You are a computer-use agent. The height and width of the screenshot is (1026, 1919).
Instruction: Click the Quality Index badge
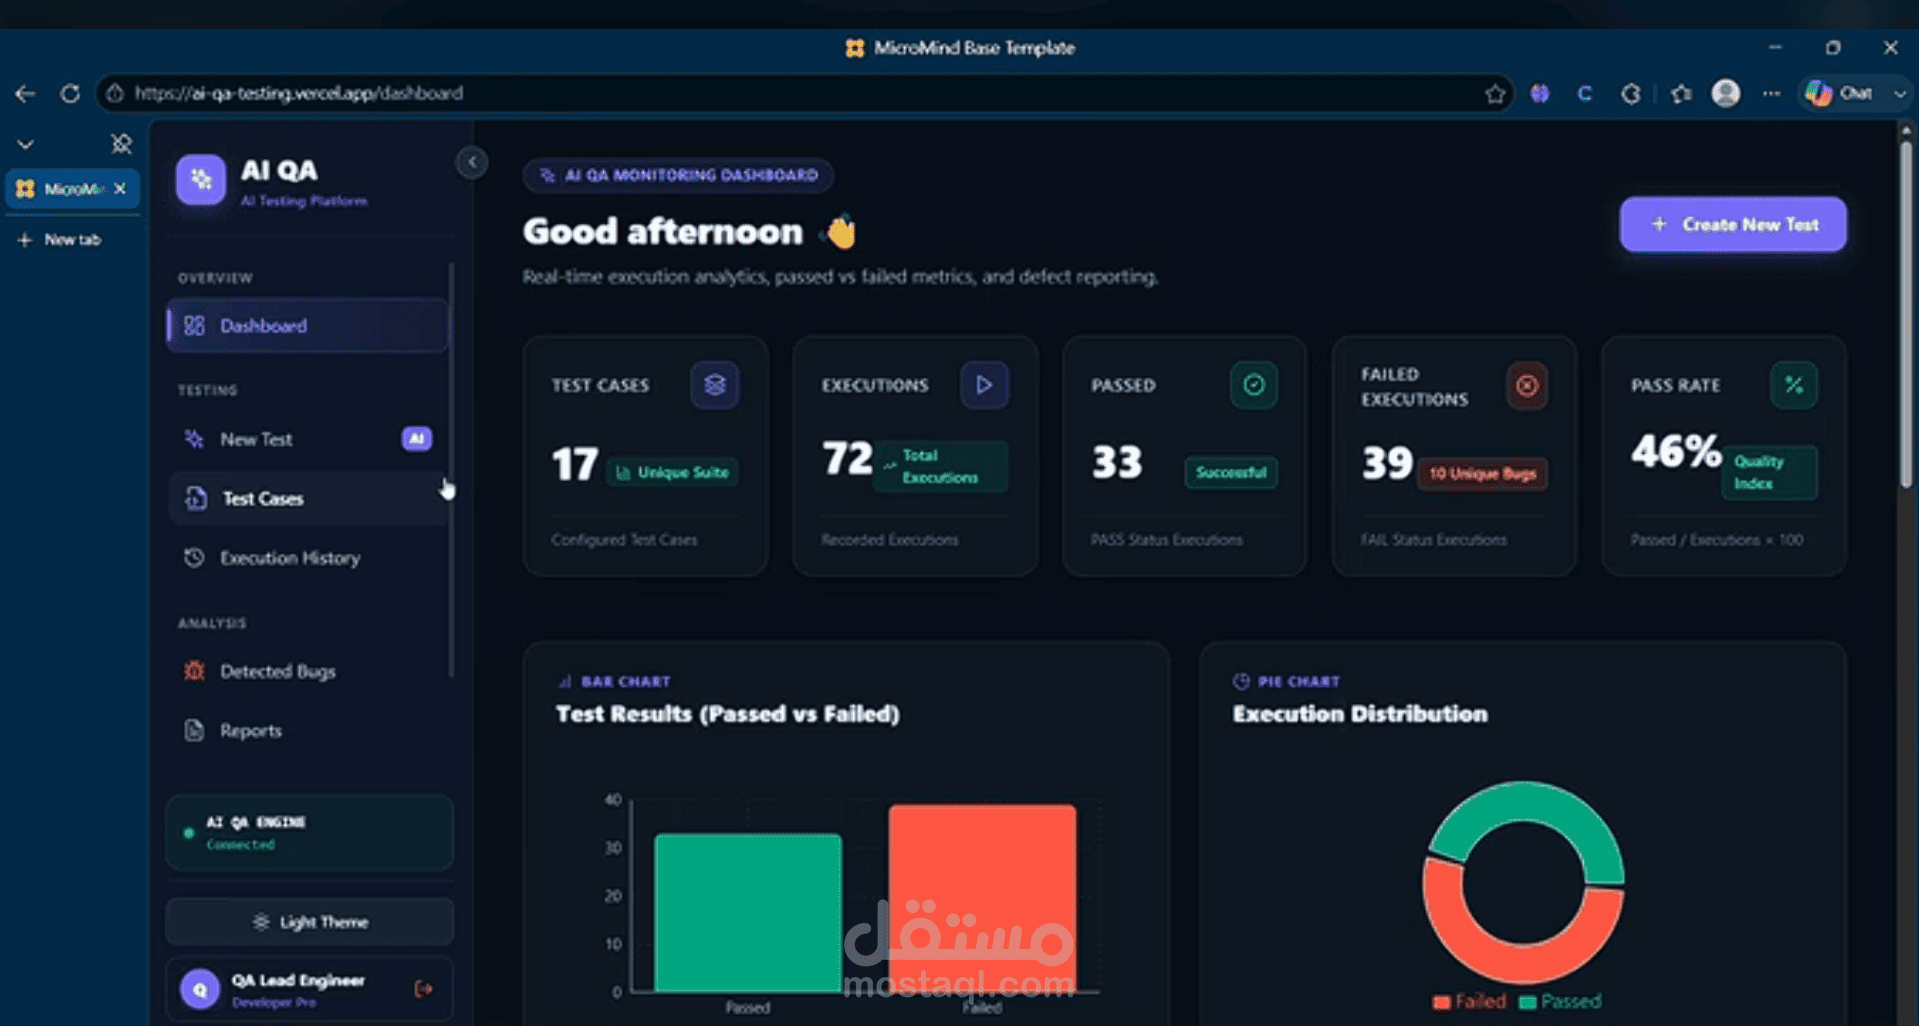point(1770,472)
